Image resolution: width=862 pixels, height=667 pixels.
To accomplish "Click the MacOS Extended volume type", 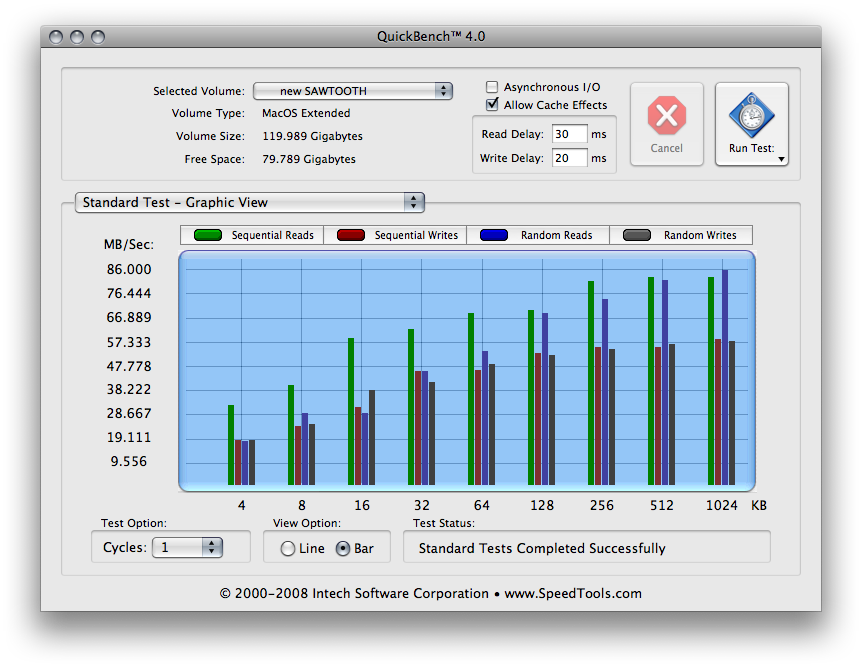I will tap(306, 113).
